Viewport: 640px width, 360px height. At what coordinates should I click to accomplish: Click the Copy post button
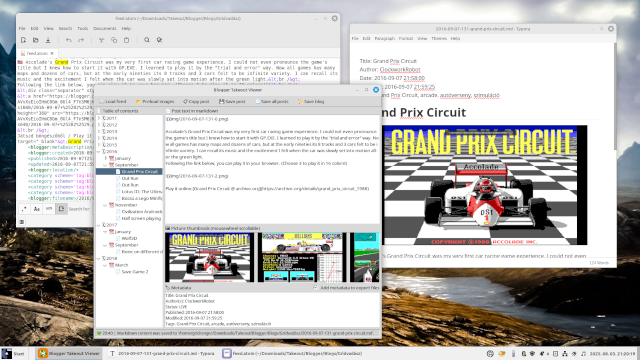(196, 101)
